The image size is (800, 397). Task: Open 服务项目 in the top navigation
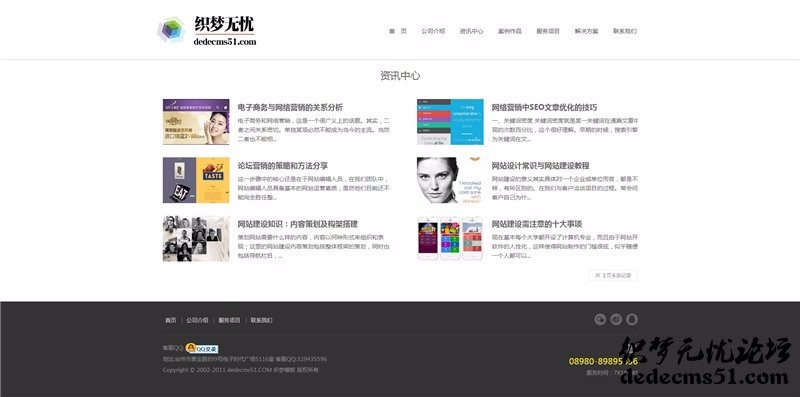(x=548, y=31)
